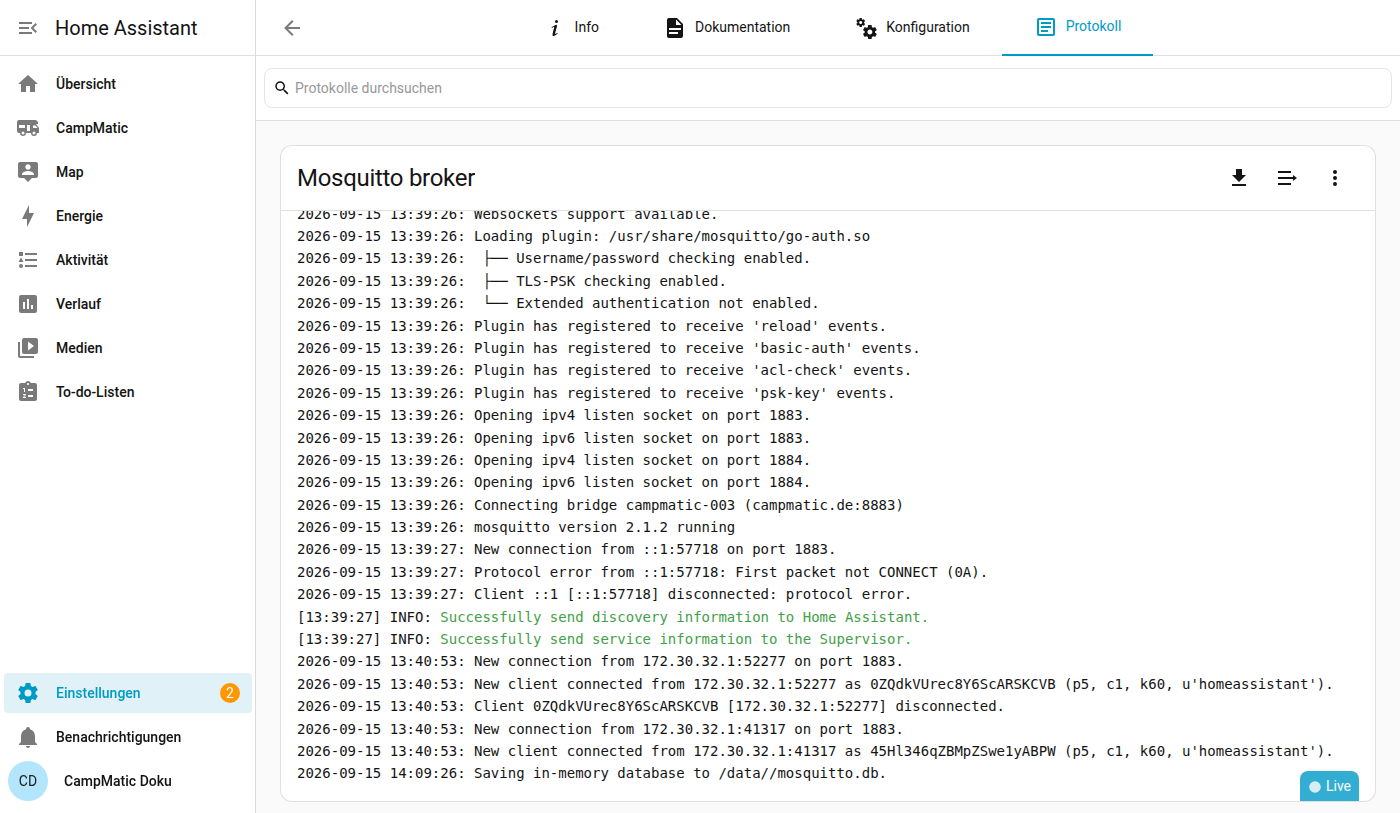Click the Protokoll tab icon

tap(1046, 27)
